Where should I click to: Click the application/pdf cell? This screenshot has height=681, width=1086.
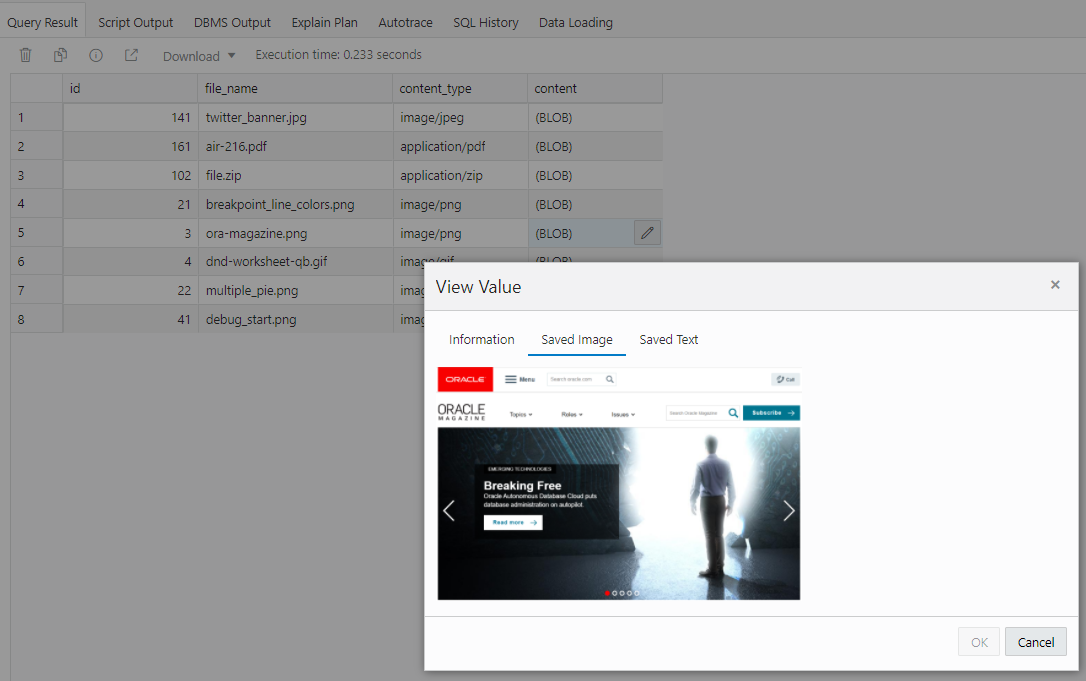(461, 147)
